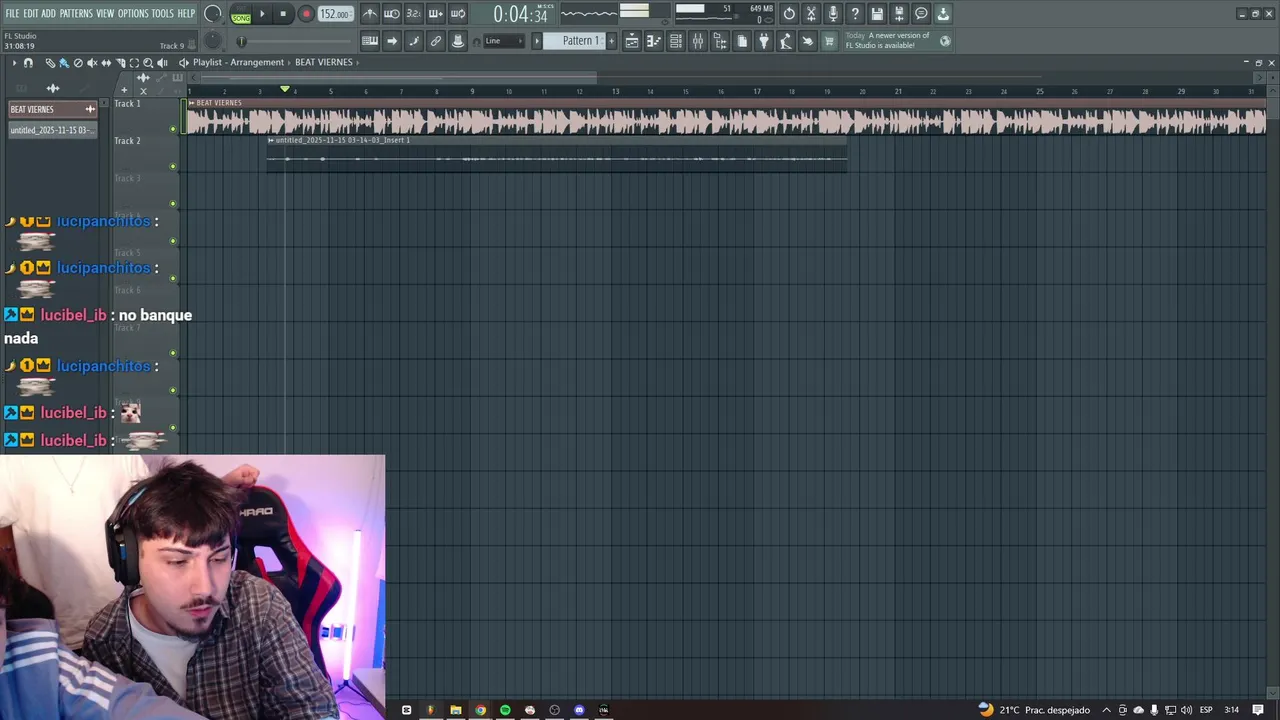Toggle step editing arrow icon
Viewport: 1280px width, 720px height.
pyautogui.click(x=392, y=41)
